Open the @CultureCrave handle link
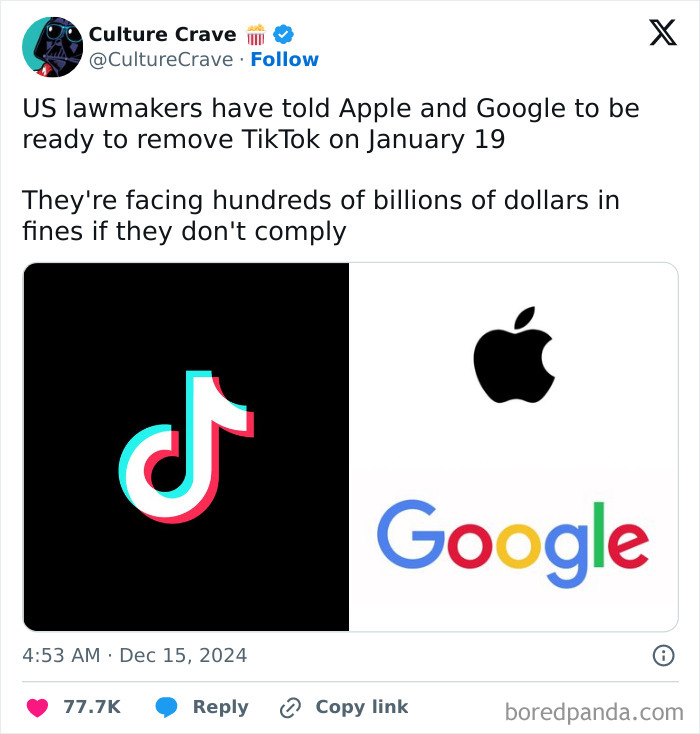Image resolution: width=700 pixels, height=734 pixels. [x=161, y=59]
